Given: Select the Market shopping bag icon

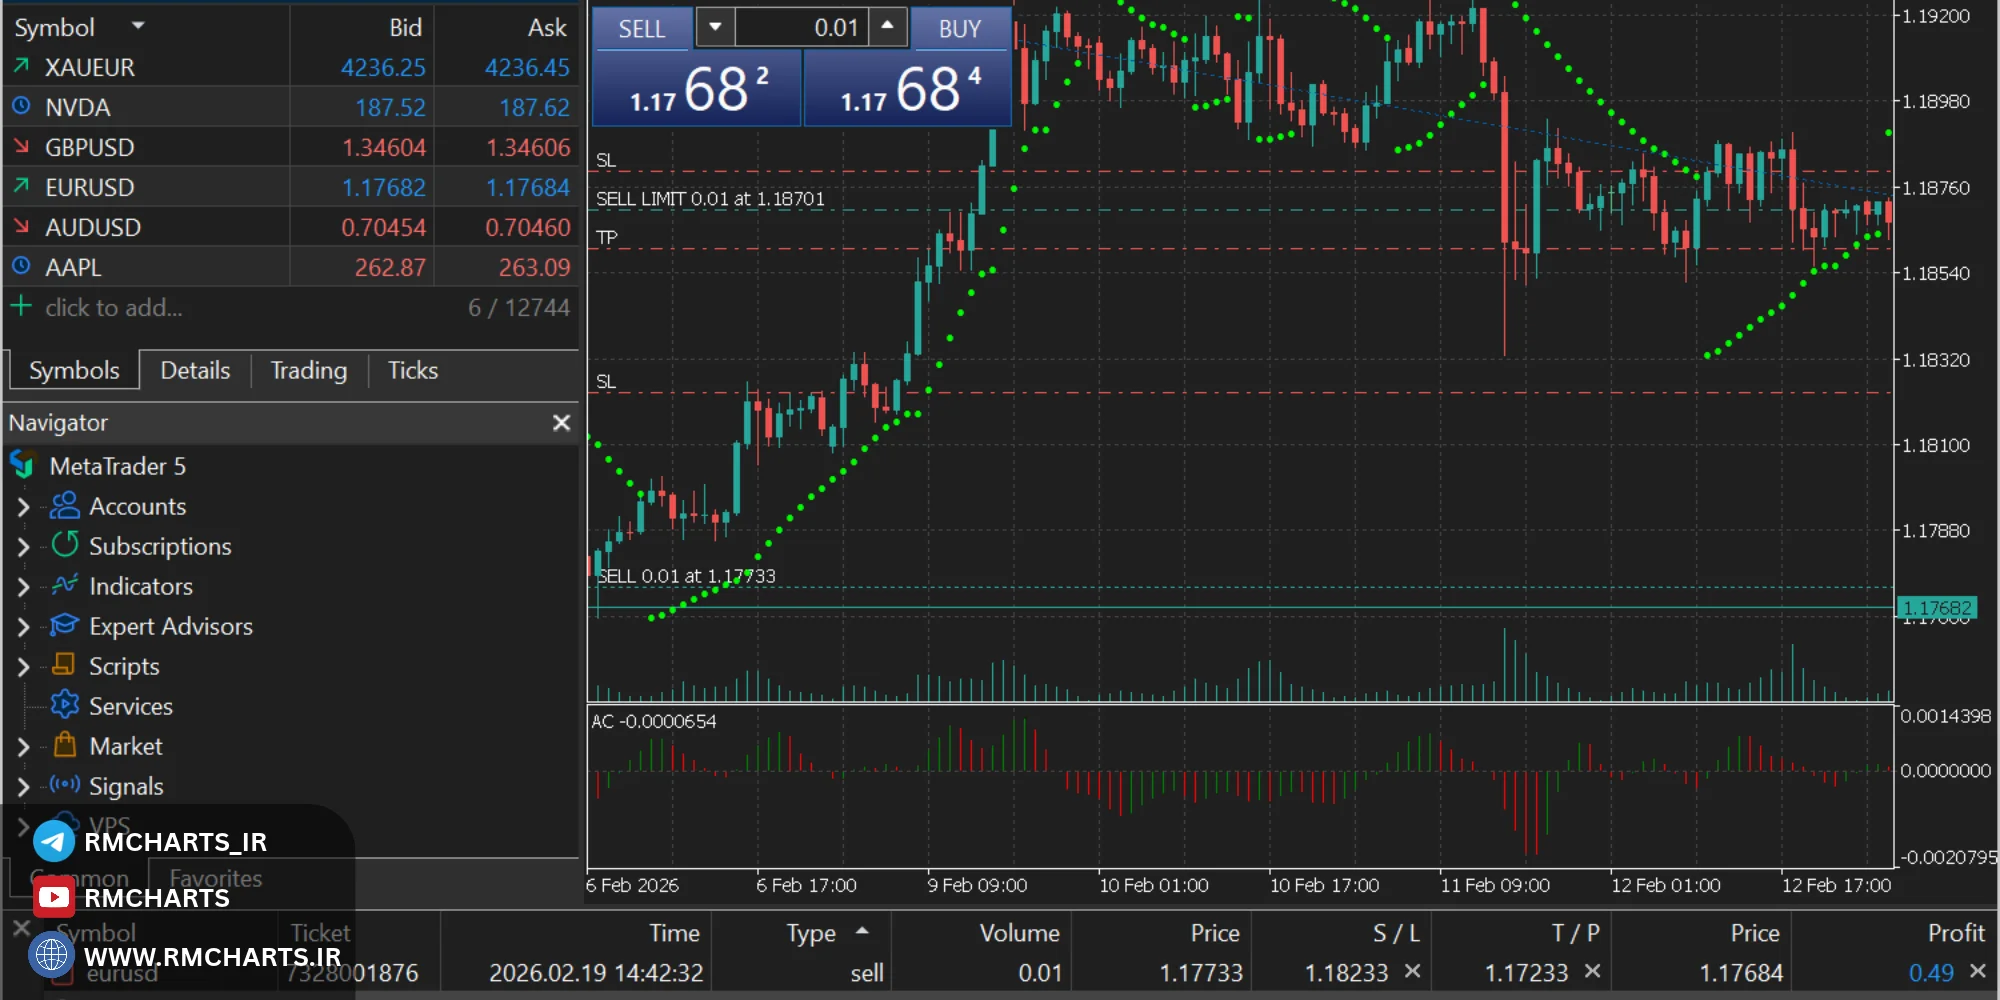Looking at the screenshot, I should pos(65,744).
